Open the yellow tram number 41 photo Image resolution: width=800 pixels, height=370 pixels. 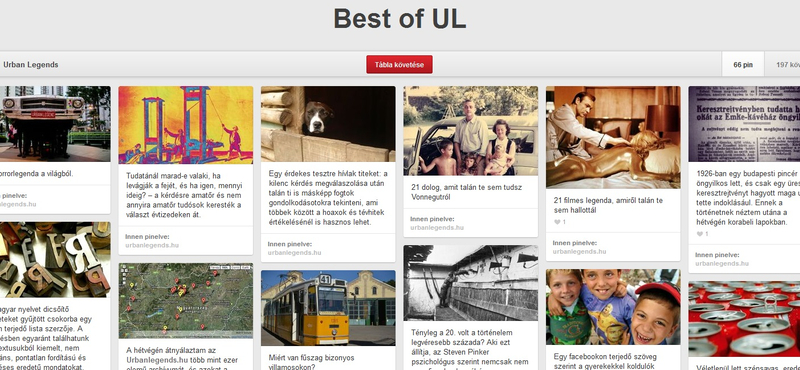click(x=328, y=308)
